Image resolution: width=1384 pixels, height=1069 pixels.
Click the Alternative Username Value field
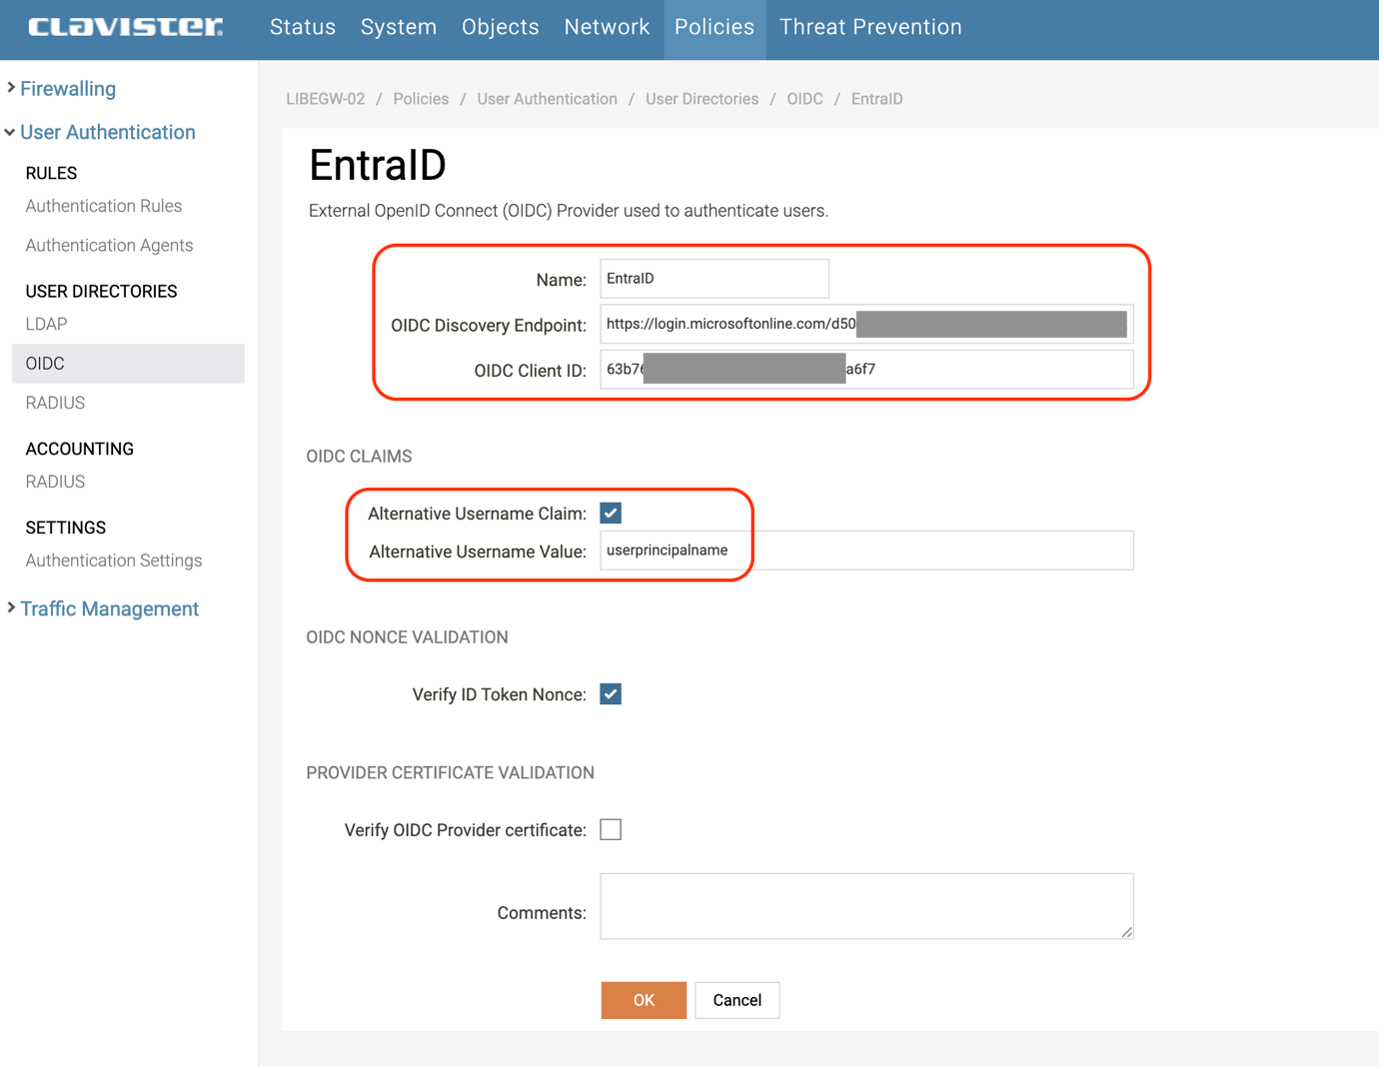[x=867, y=550]
